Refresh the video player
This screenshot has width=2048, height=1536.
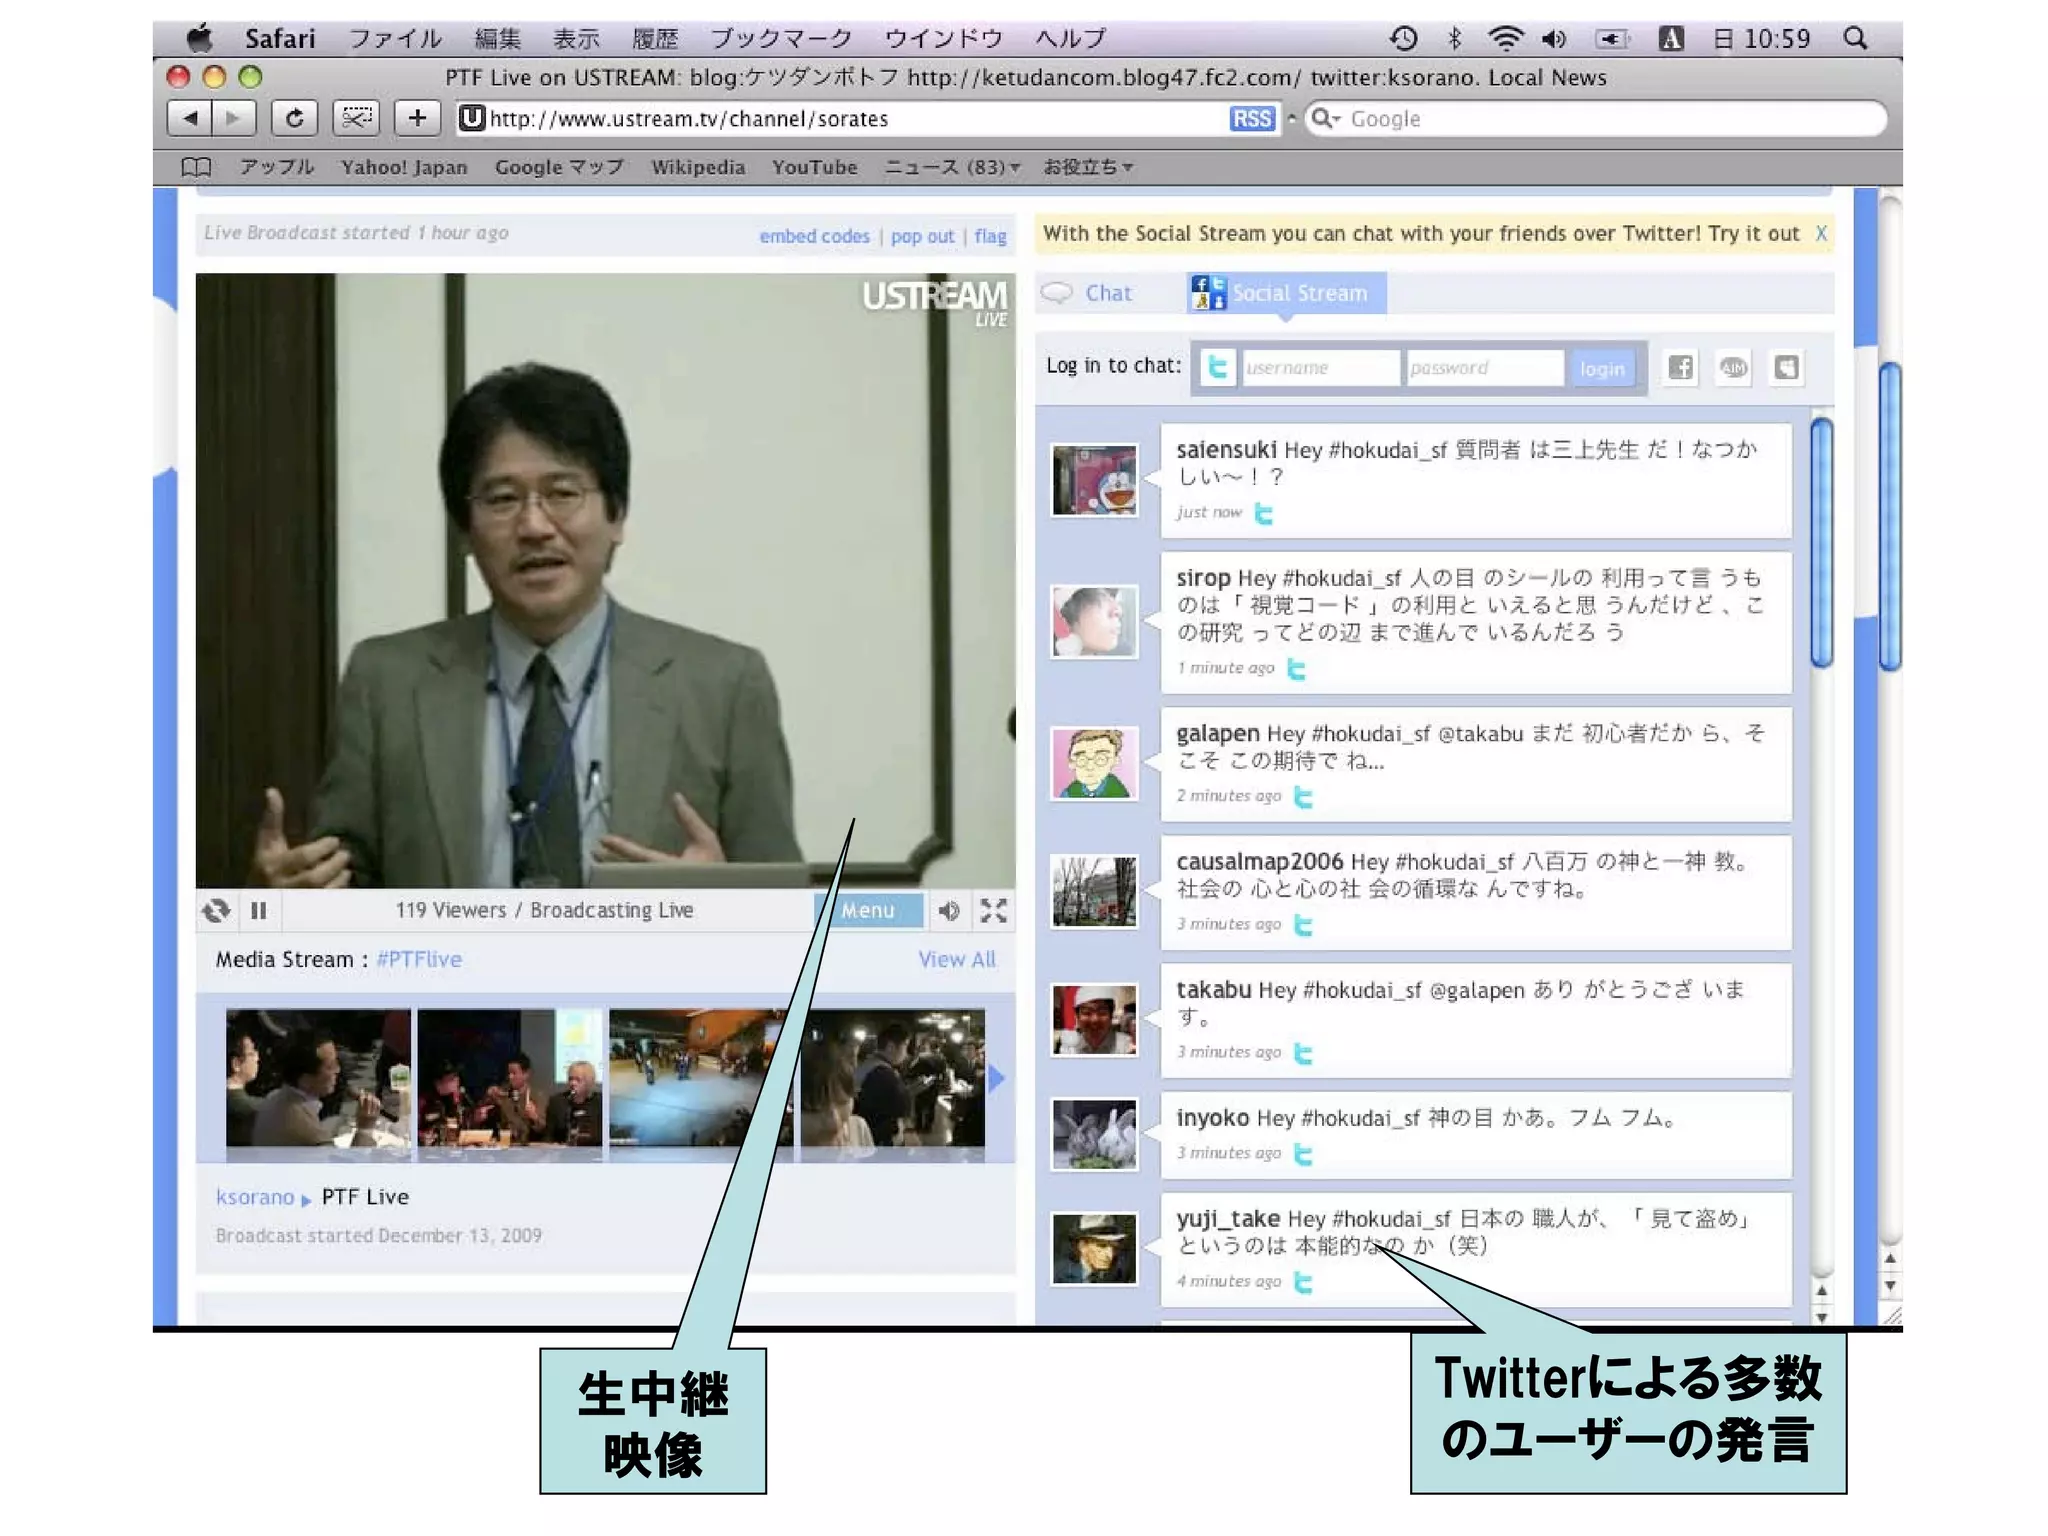pos(216,910)
